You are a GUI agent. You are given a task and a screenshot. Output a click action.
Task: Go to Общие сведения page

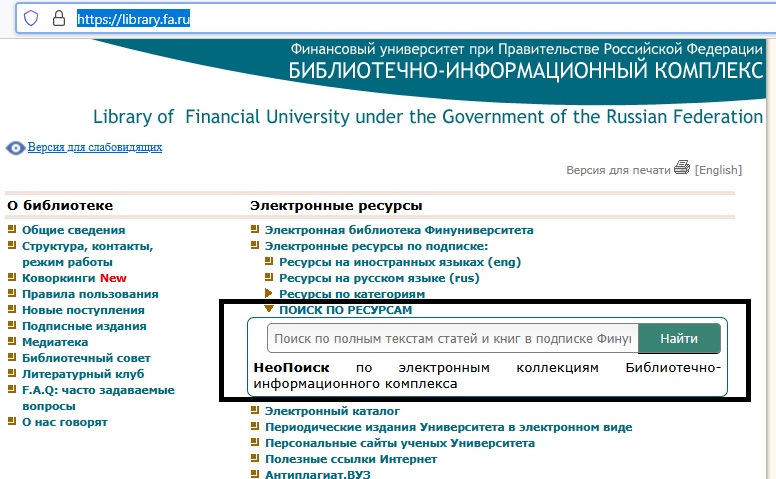(x=66, y=230)
